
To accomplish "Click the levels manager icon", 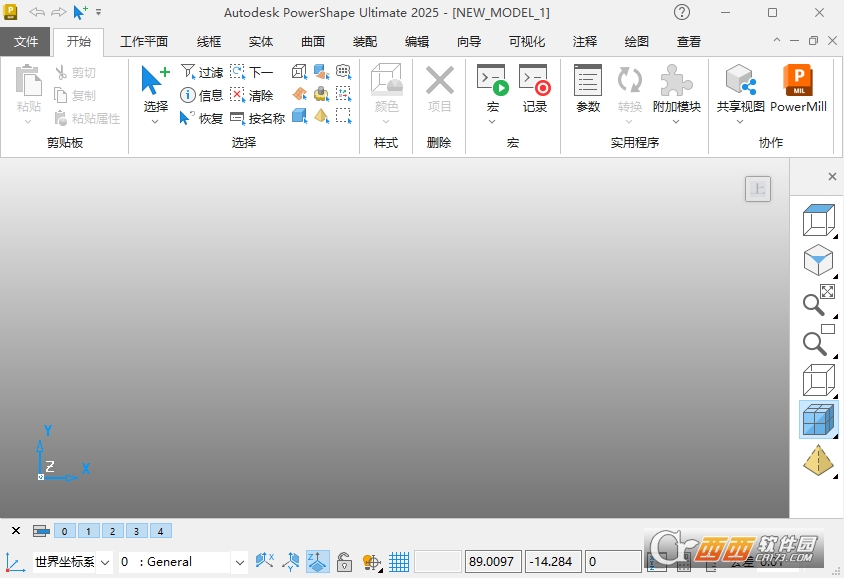I will (x=41, y=531).
